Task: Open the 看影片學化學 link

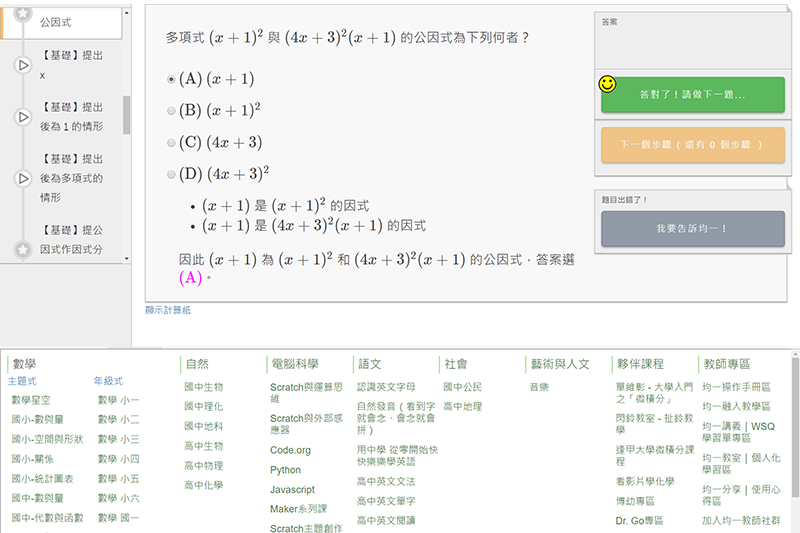Action: click(x=645, y=481)
